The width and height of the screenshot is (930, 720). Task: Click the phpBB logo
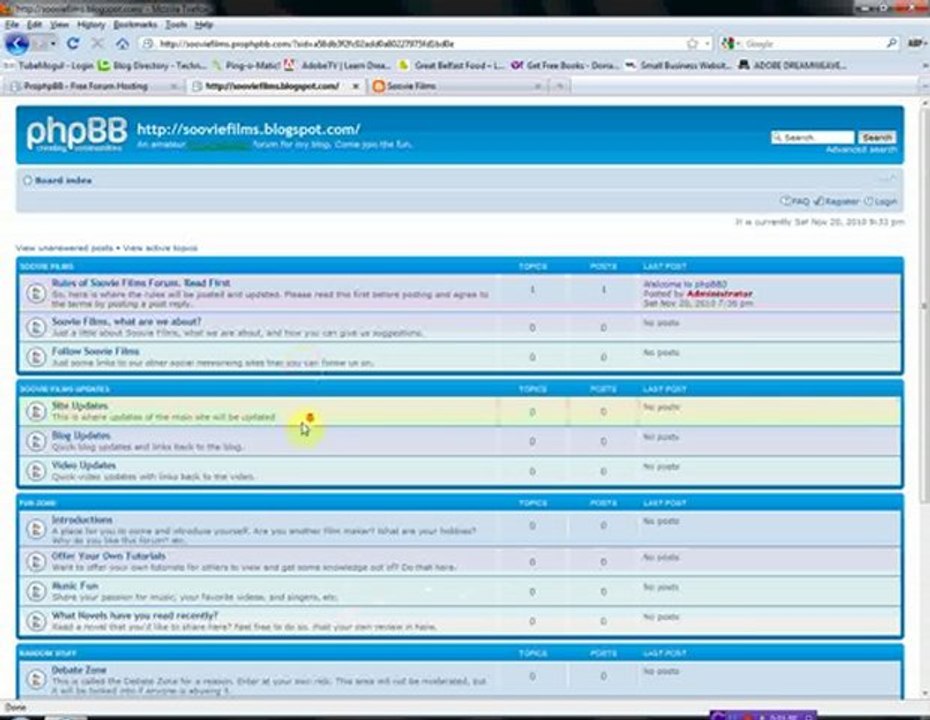[76, 134]
